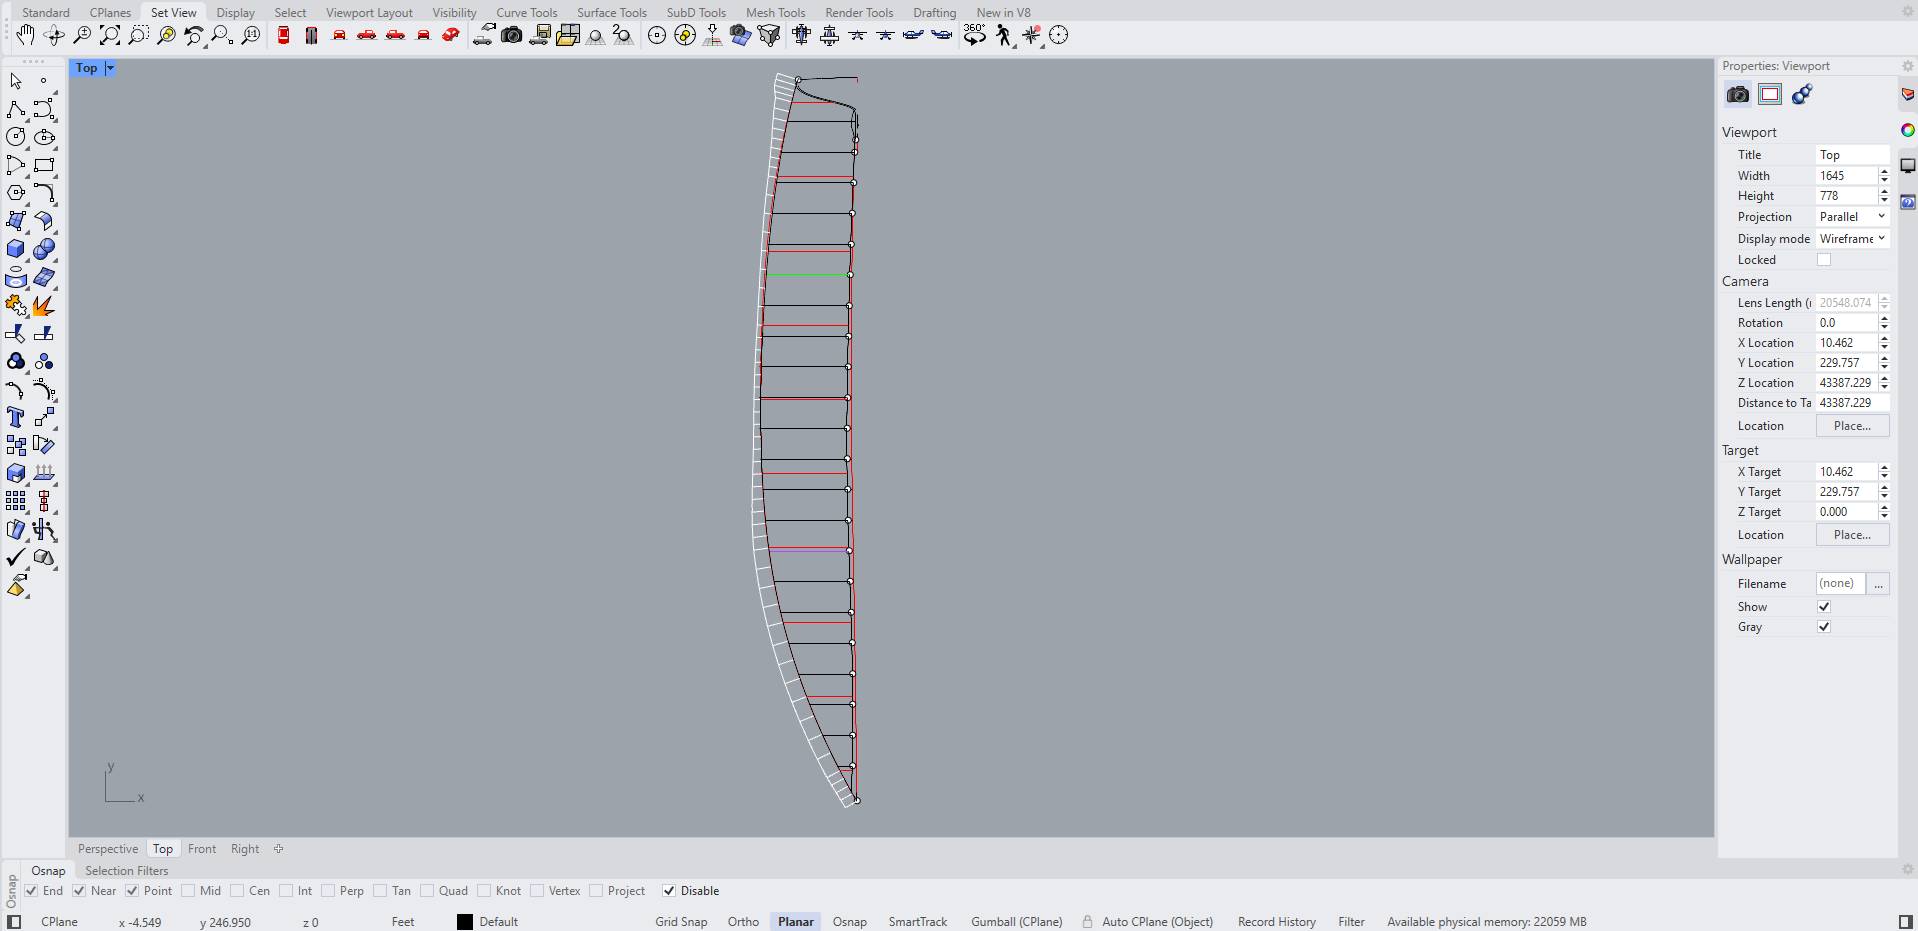Enable the Mid object snap checkbox

(188, 891)
